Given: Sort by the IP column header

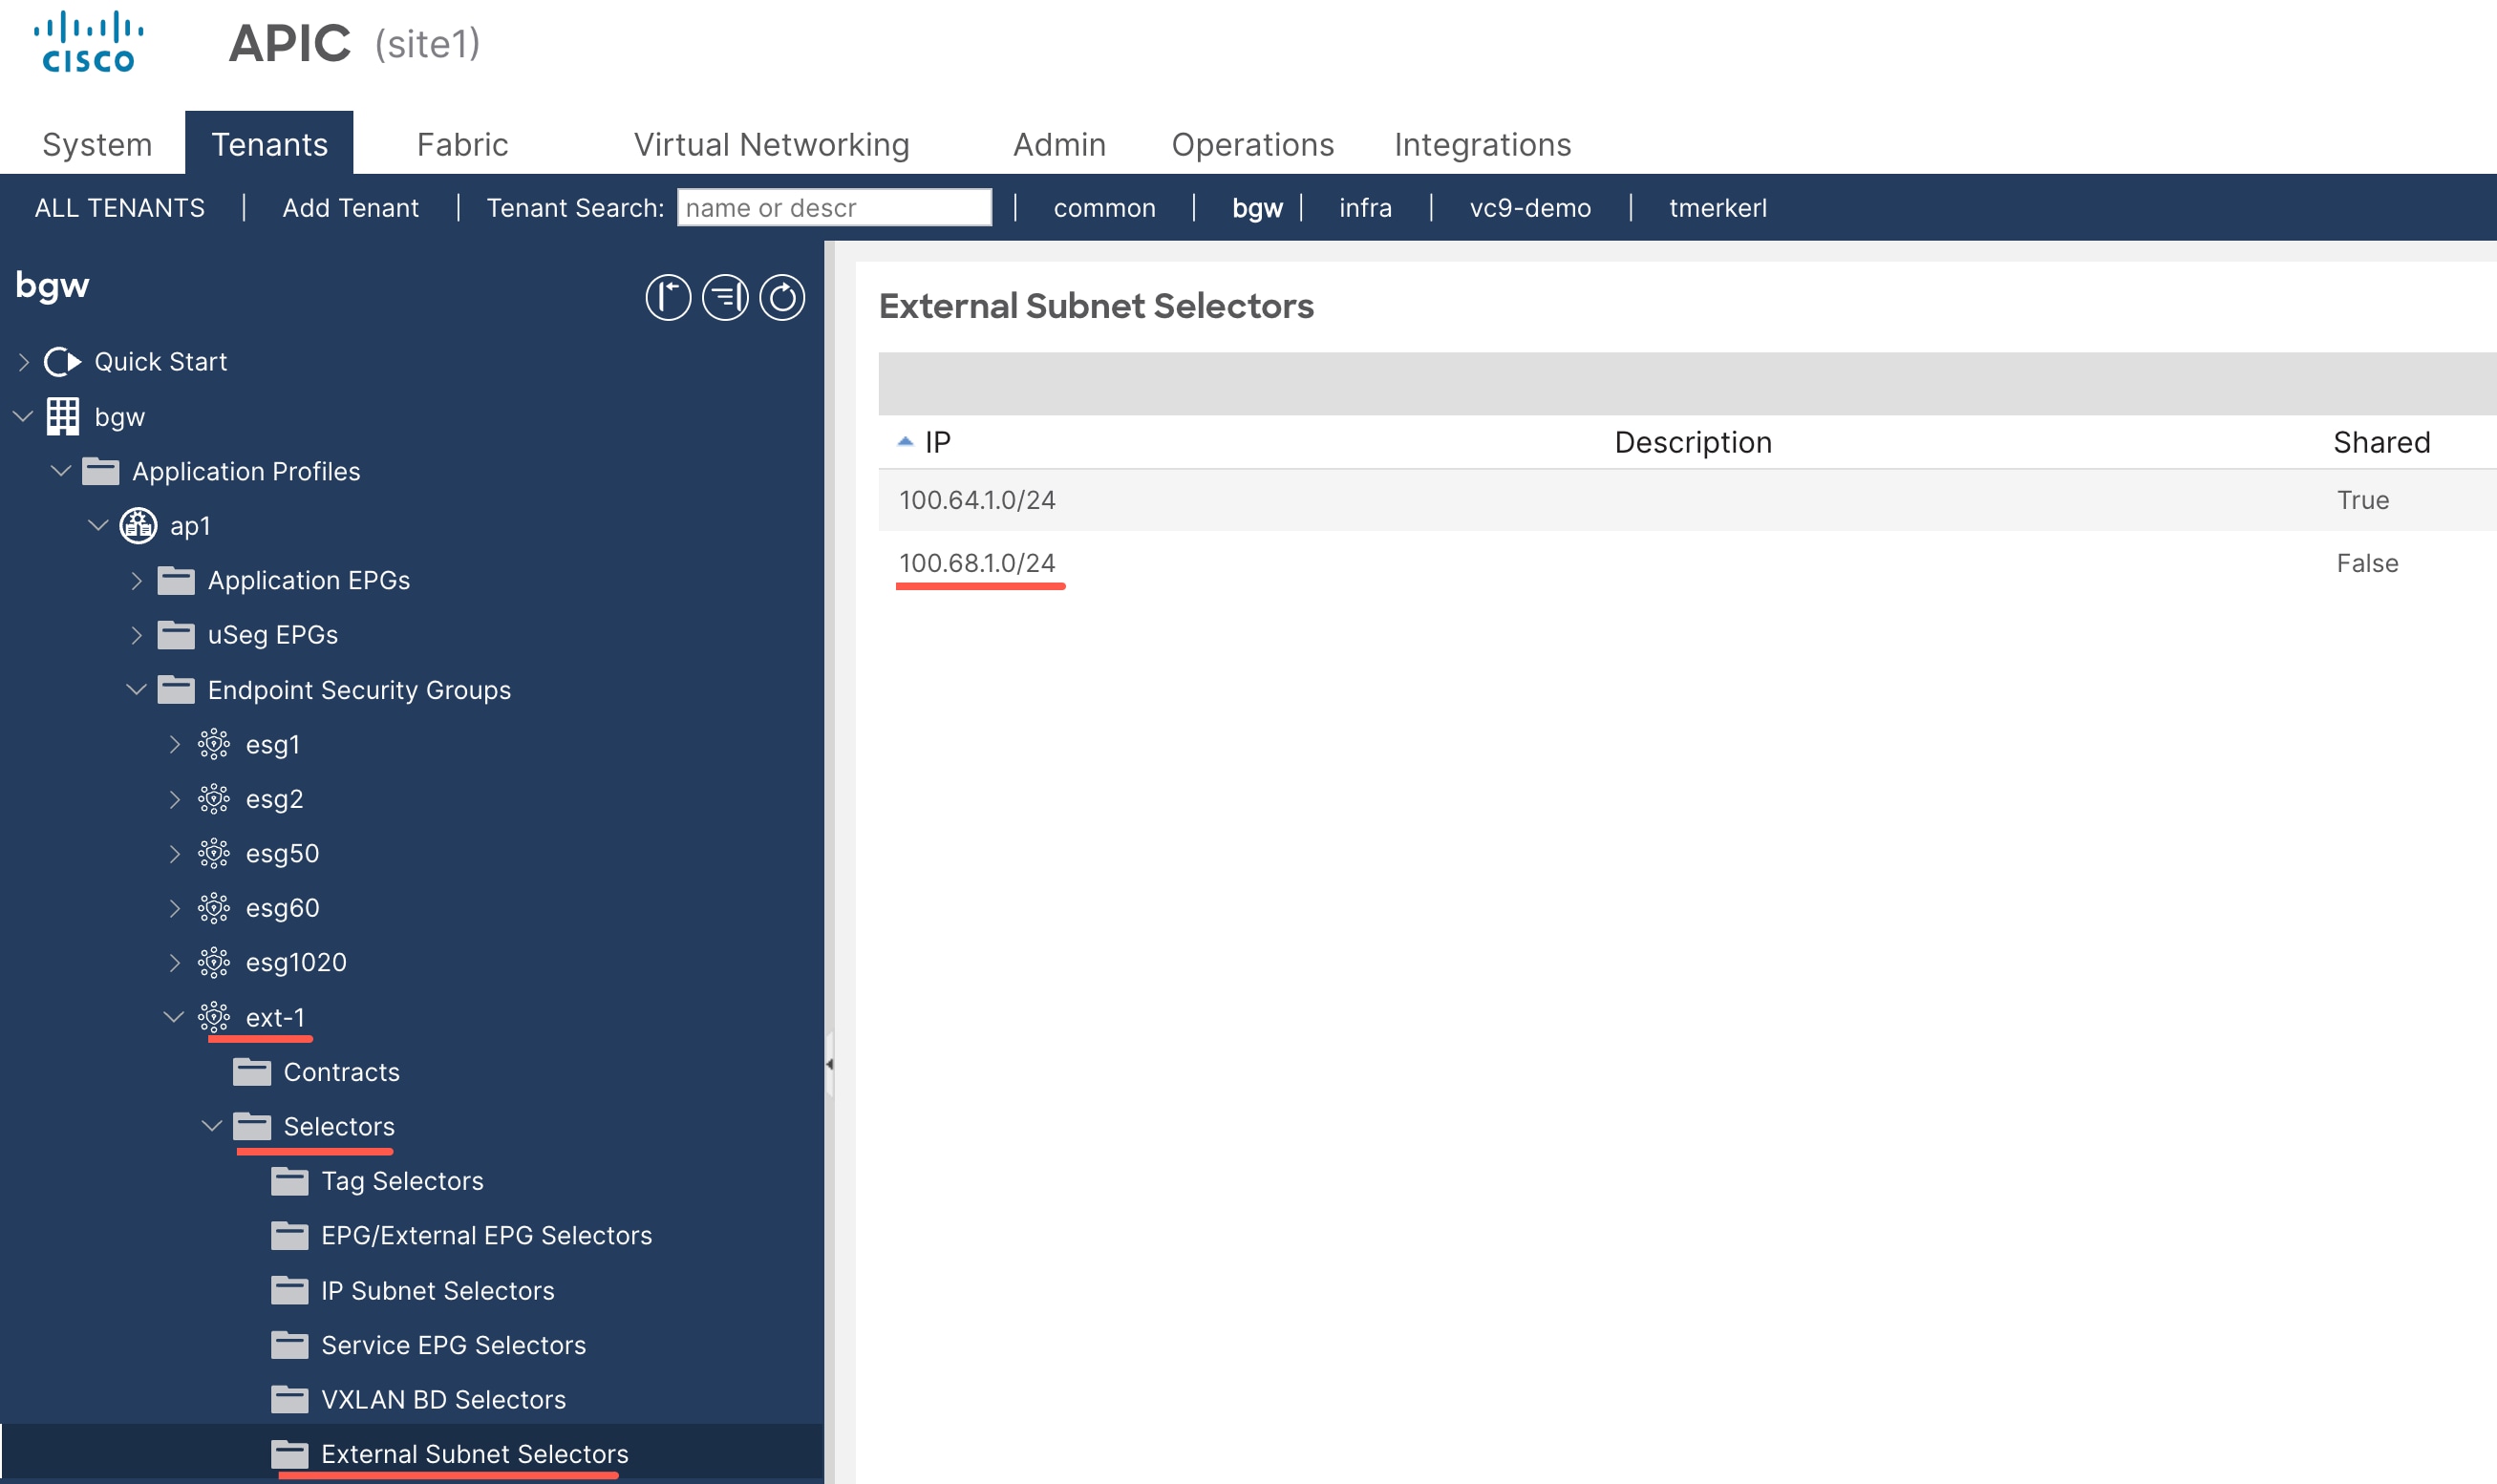Looking at the screenshot, I should coord(937,442).
